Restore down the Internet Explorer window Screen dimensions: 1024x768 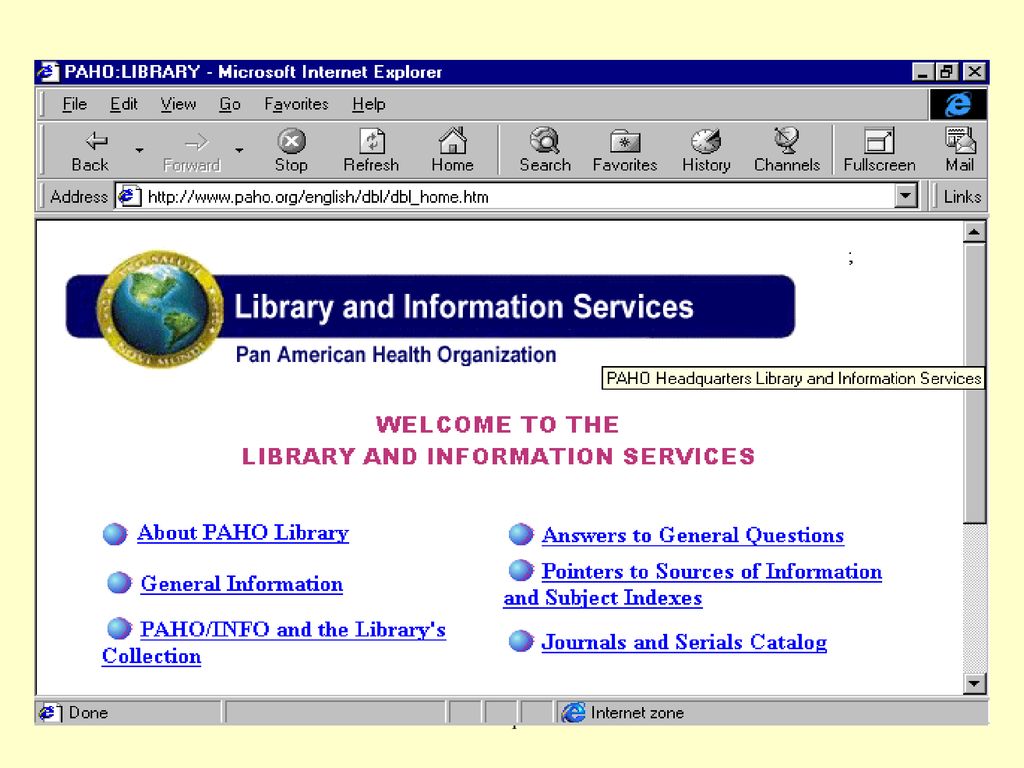point(947,72)
